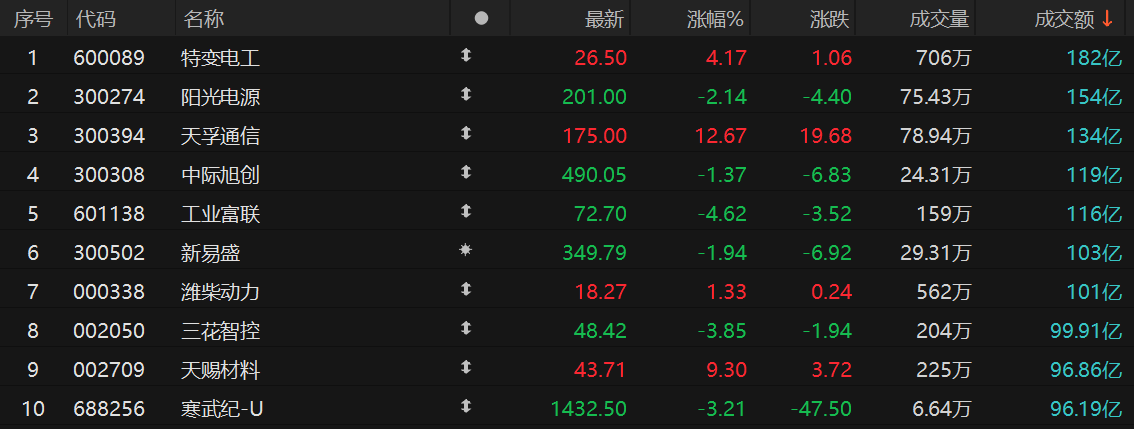1134x429 pixels.
Task: Click the starburst icon next to 新易盛
Action: 465,252
